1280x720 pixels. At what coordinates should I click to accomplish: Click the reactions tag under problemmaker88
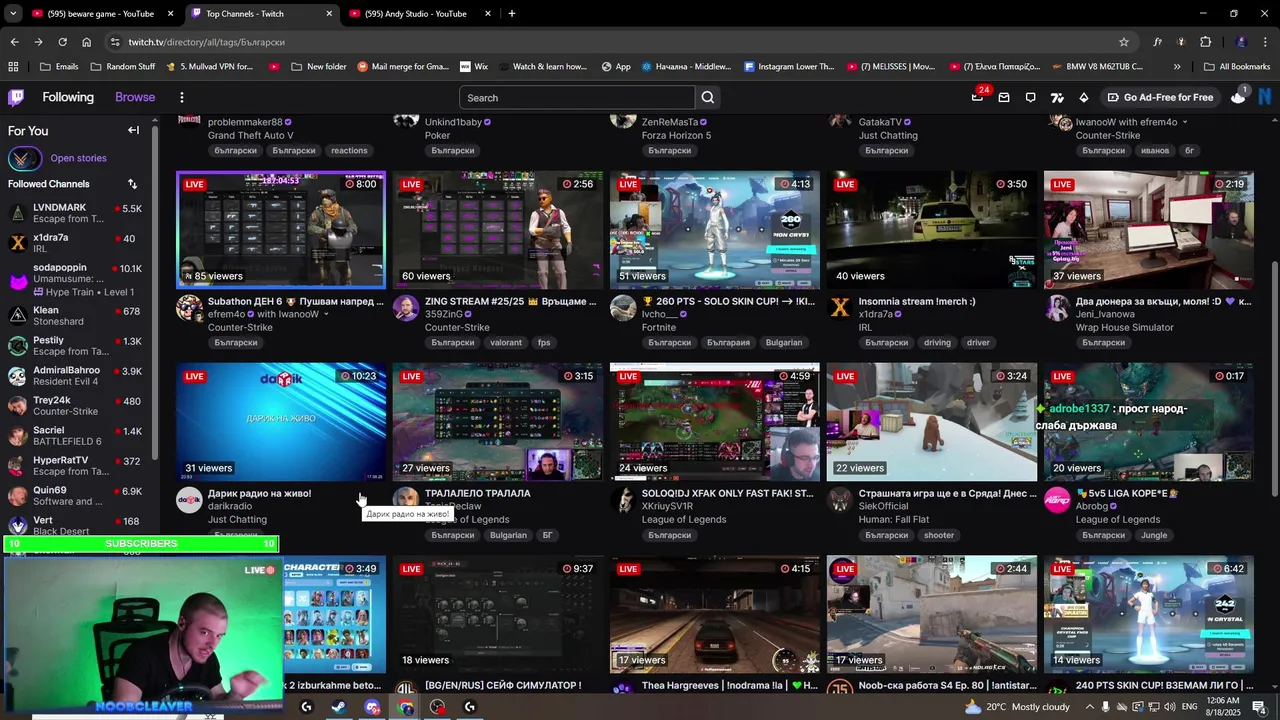point(349,150)
